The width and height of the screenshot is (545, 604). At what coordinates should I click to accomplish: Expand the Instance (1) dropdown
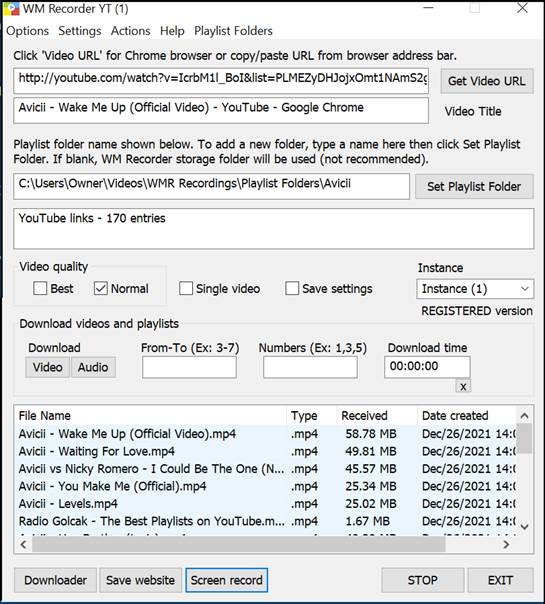point(475,289)
